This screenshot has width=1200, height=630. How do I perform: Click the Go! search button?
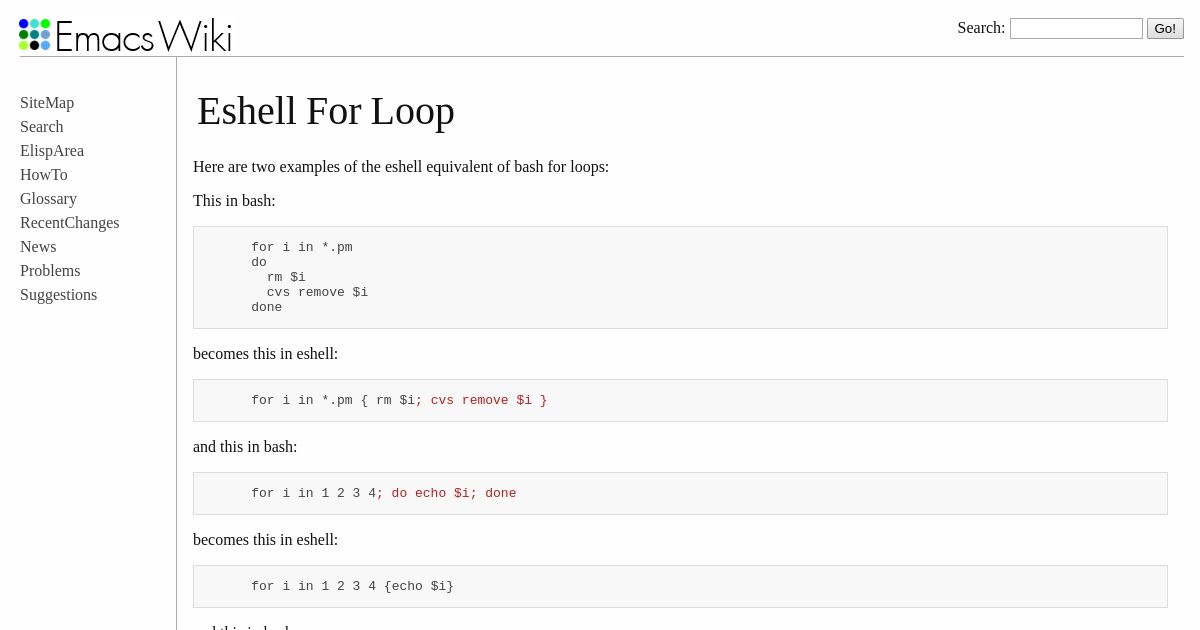[1165, 28]
